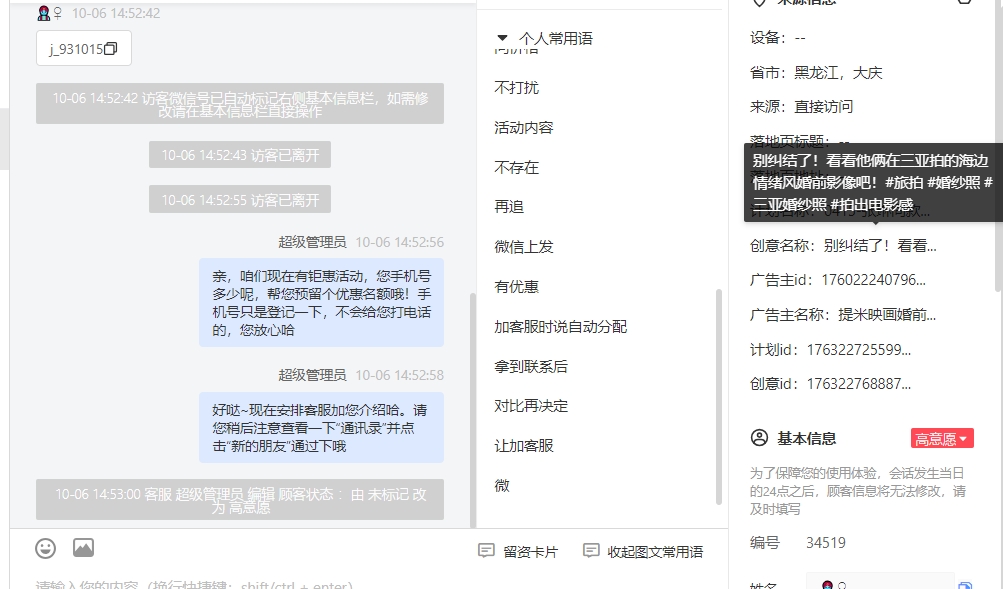
Task: Click the 广告主名称 提米映画婚前 text
Action: click(887, 315)
